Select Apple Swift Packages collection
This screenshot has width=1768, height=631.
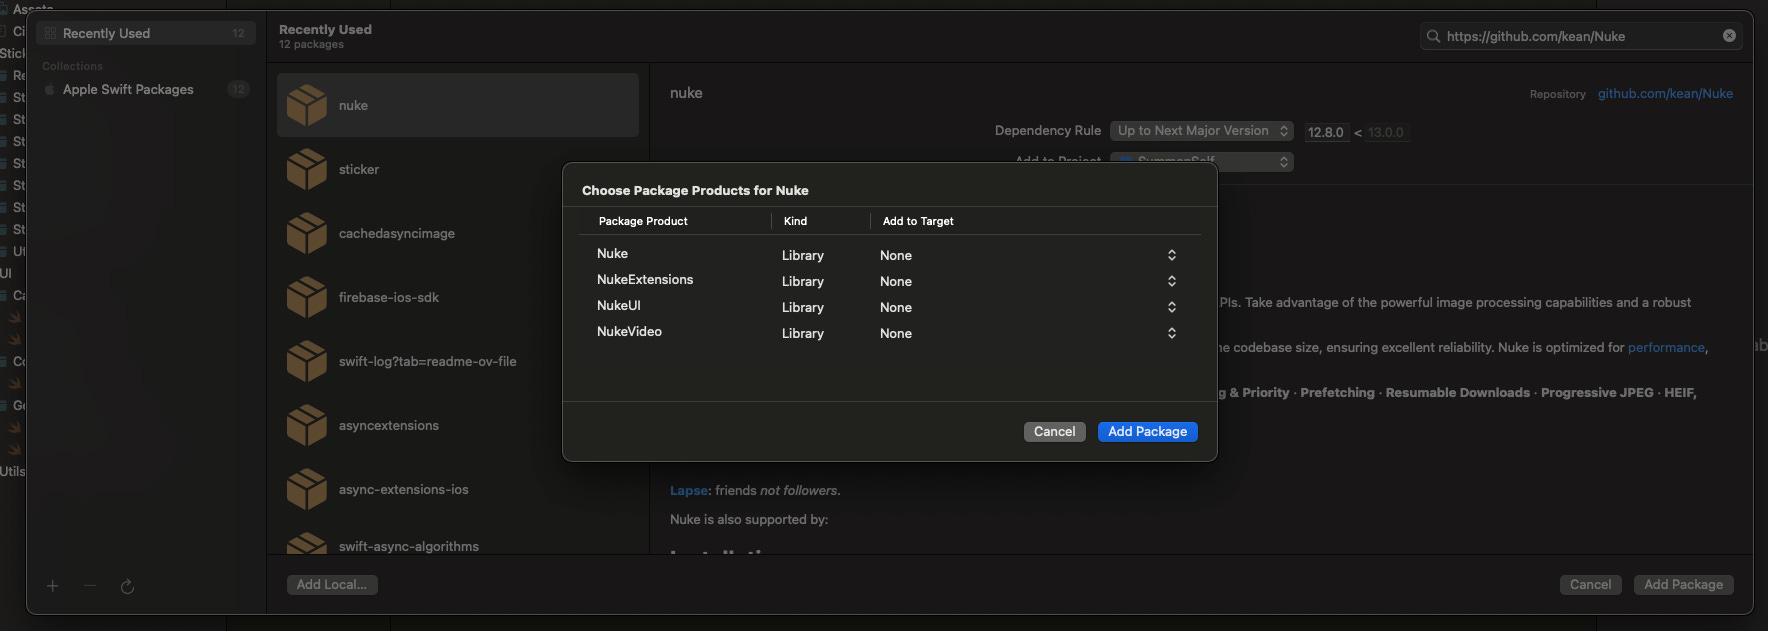(x=146, y=89)
